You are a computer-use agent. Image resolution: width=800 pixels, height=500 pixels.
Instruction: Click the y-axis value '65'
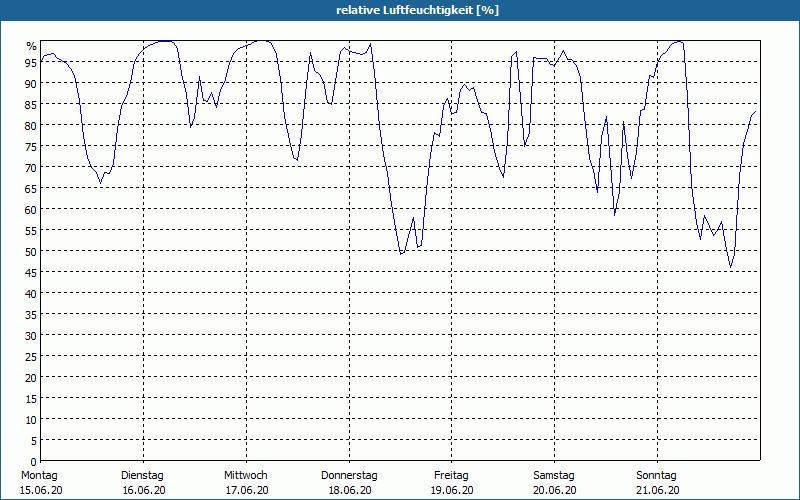click(x=31, y=189)
